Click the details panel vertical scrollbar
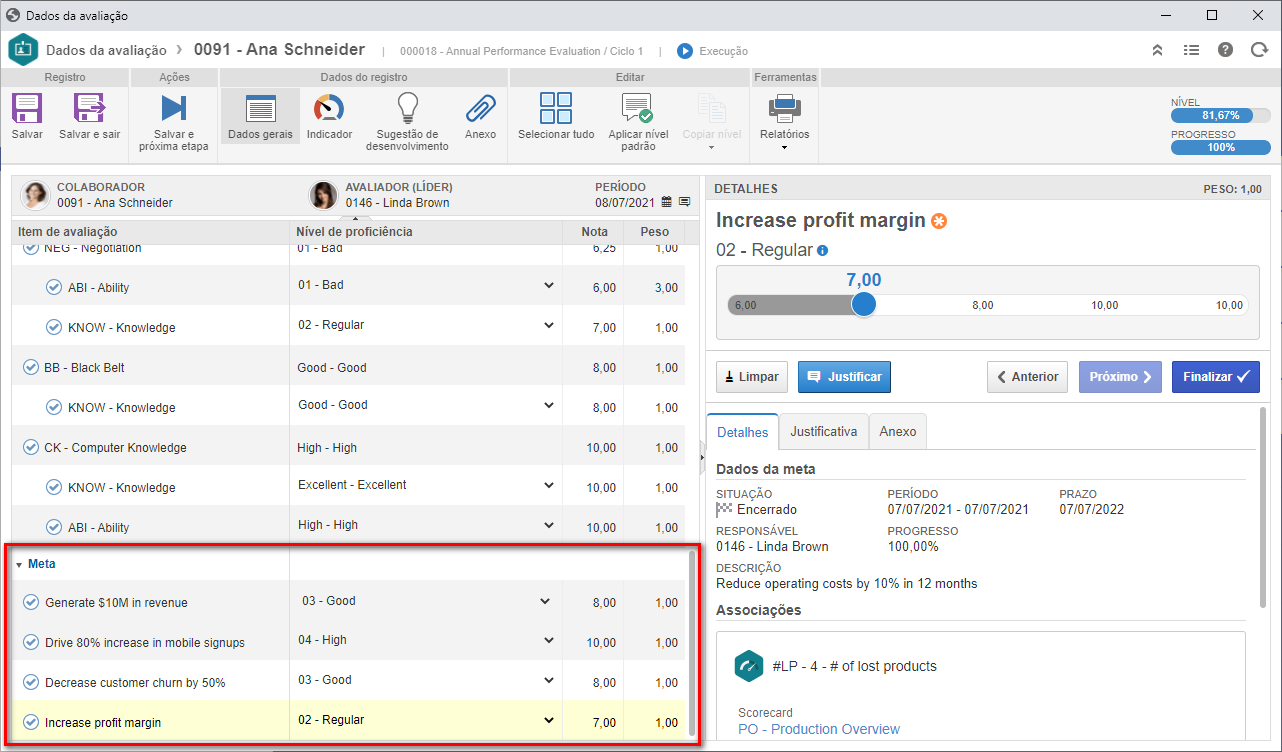Image resolution: width=1282 pixels, height=752 pixels. click(x=1265, y=507)
